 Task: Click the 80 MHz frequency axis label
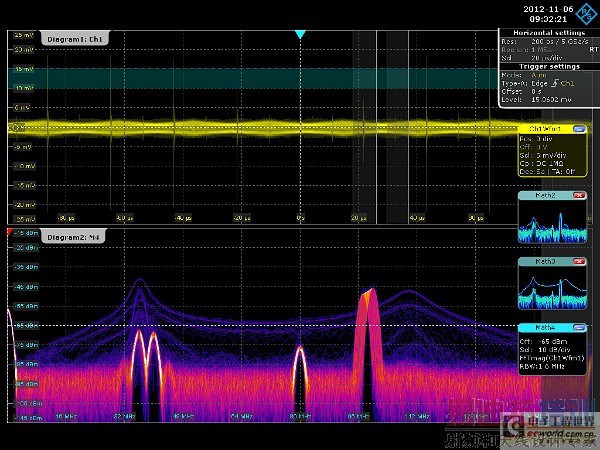300,416
